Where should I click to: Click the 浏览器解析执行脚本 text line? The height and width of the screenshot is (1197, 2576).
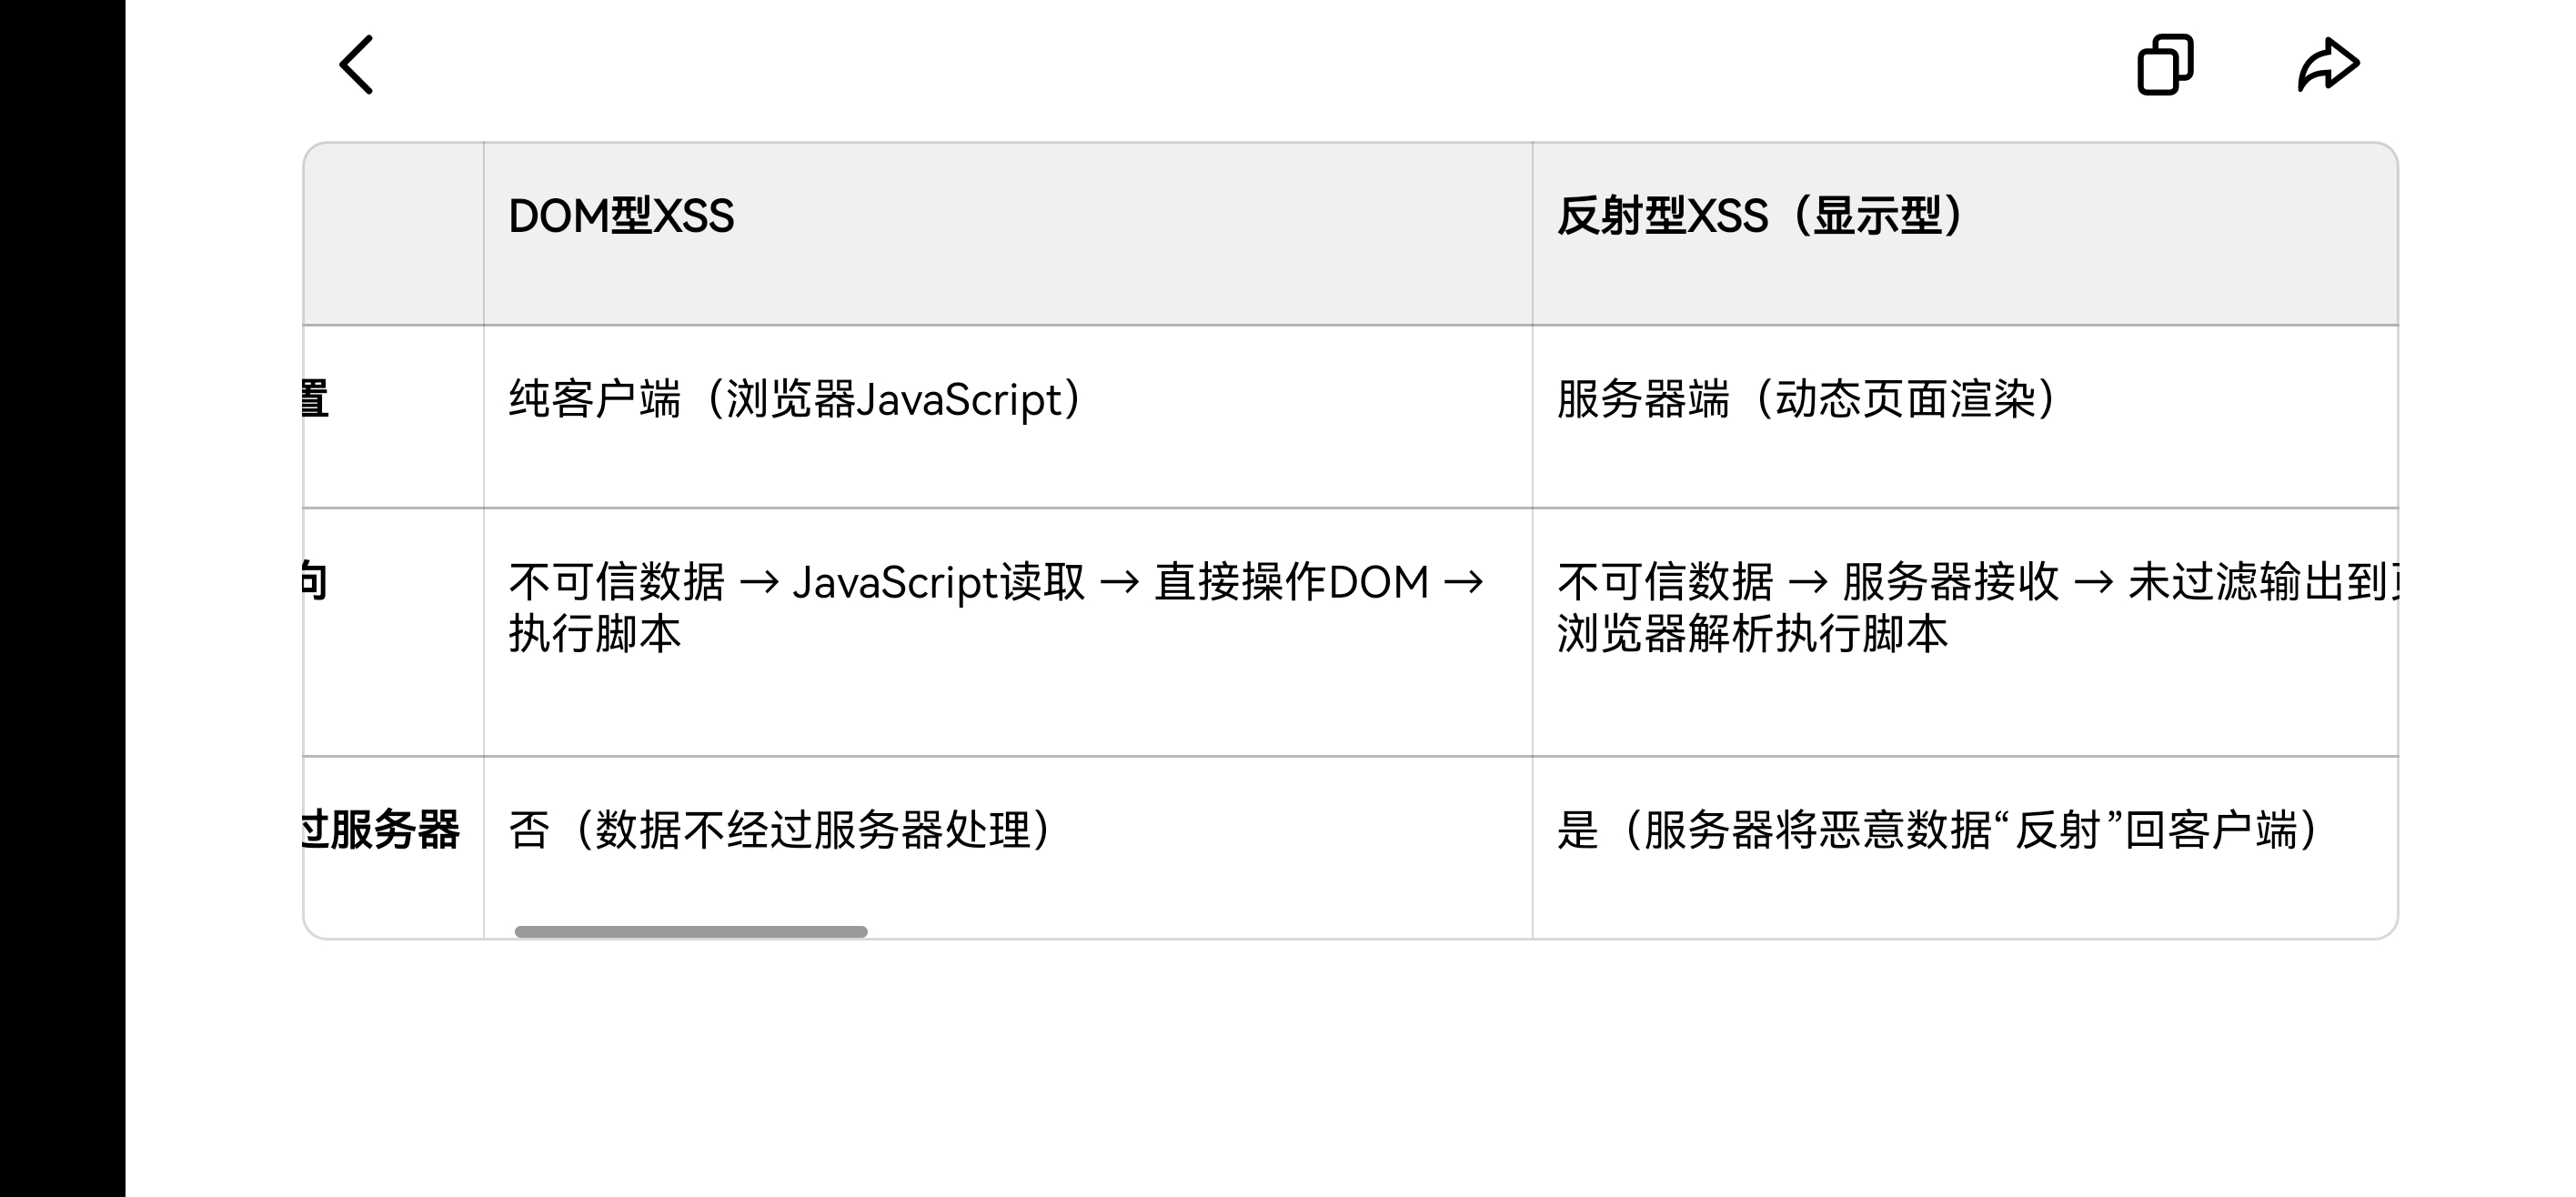1752,634
